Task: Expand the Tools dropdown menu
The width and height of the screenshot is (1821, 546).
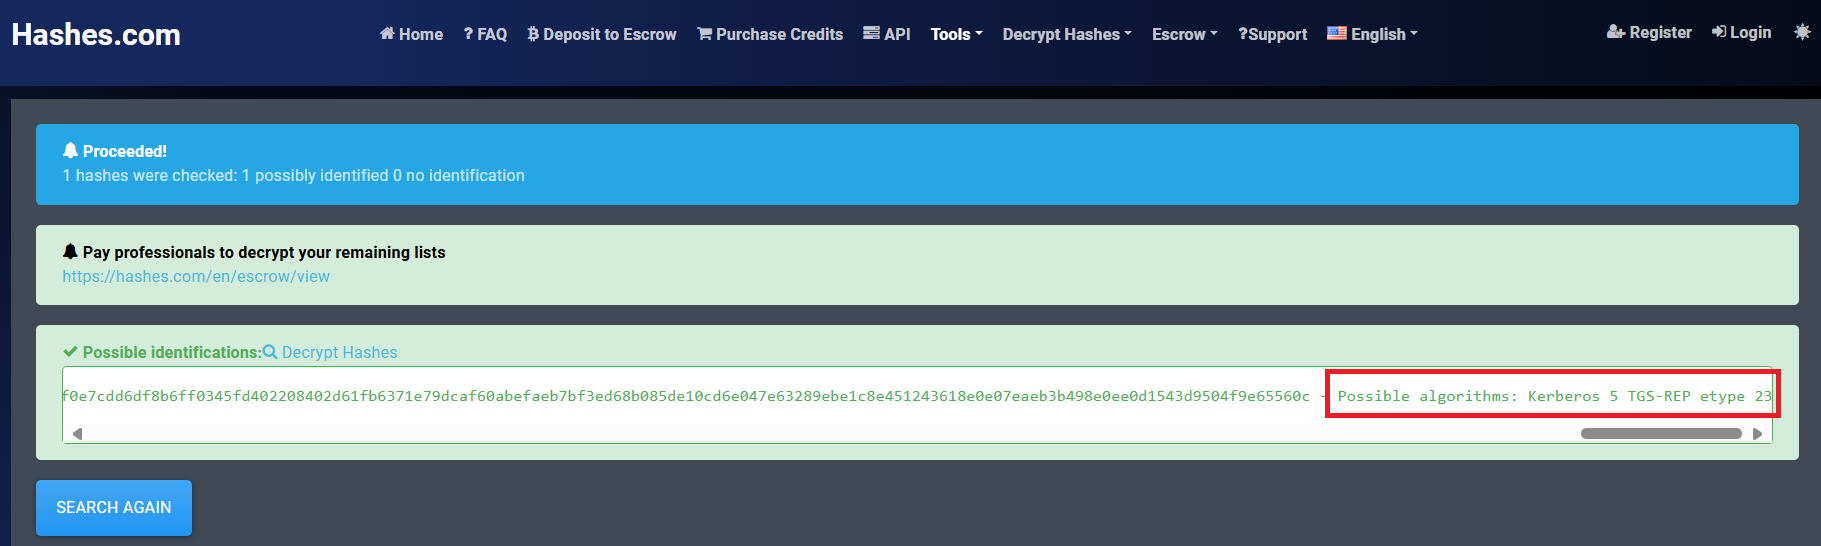Action: (956, 34)
